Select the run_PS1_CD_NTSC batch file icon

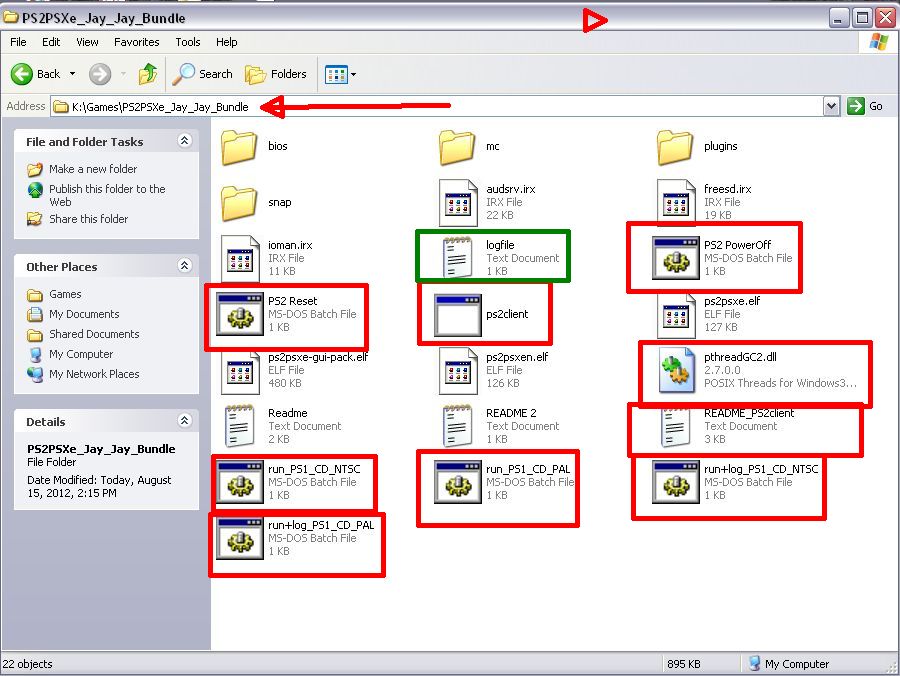pos(239,482)
